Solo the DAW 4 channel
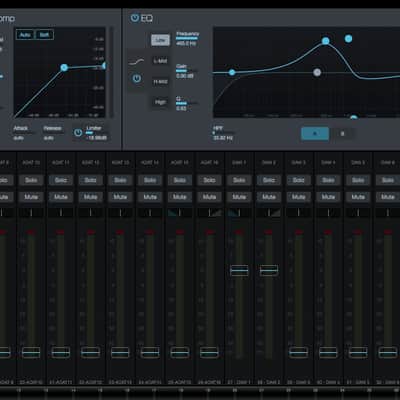This screenshot has width=400, height=400. click(x=328, y=180)
